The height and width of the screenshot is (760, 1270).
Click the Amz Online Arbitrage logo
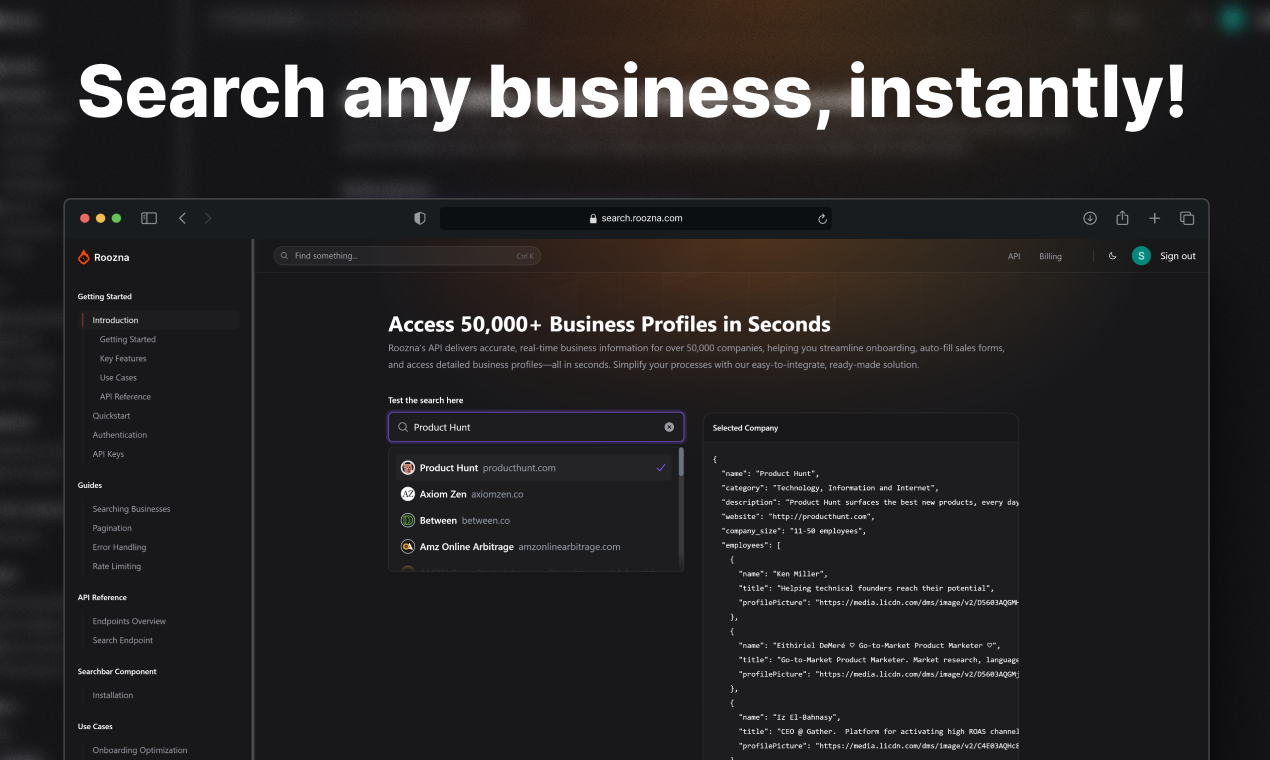tap(408, 547)
